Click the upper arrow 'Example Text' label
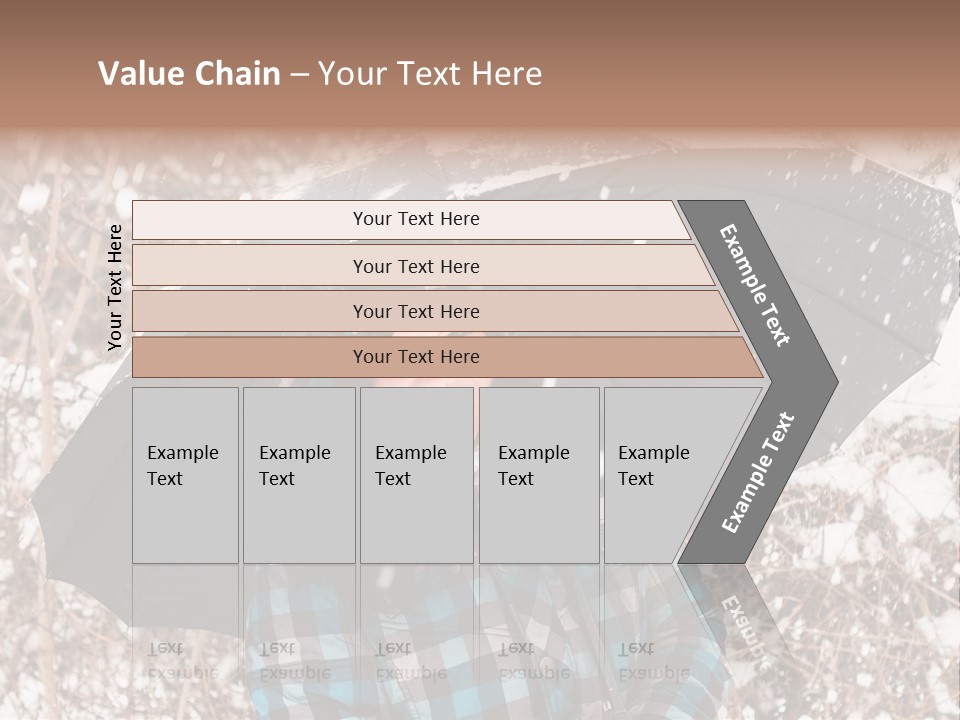The image size is (960, 720). (x=754, y=285)
